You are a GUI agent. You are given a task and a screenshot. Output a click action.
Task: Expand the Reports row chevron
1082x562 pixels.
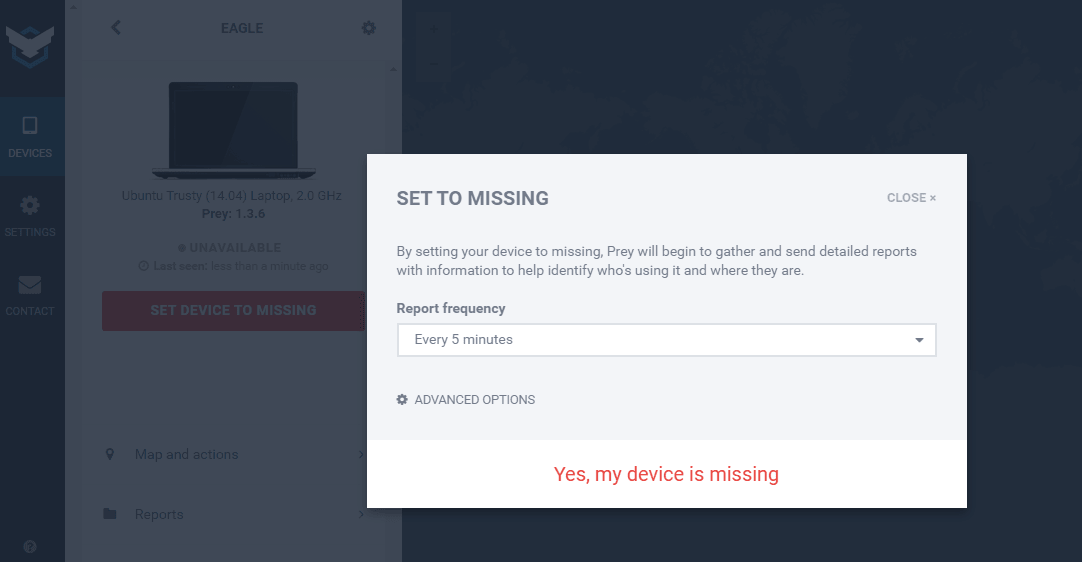coord(360,515)
